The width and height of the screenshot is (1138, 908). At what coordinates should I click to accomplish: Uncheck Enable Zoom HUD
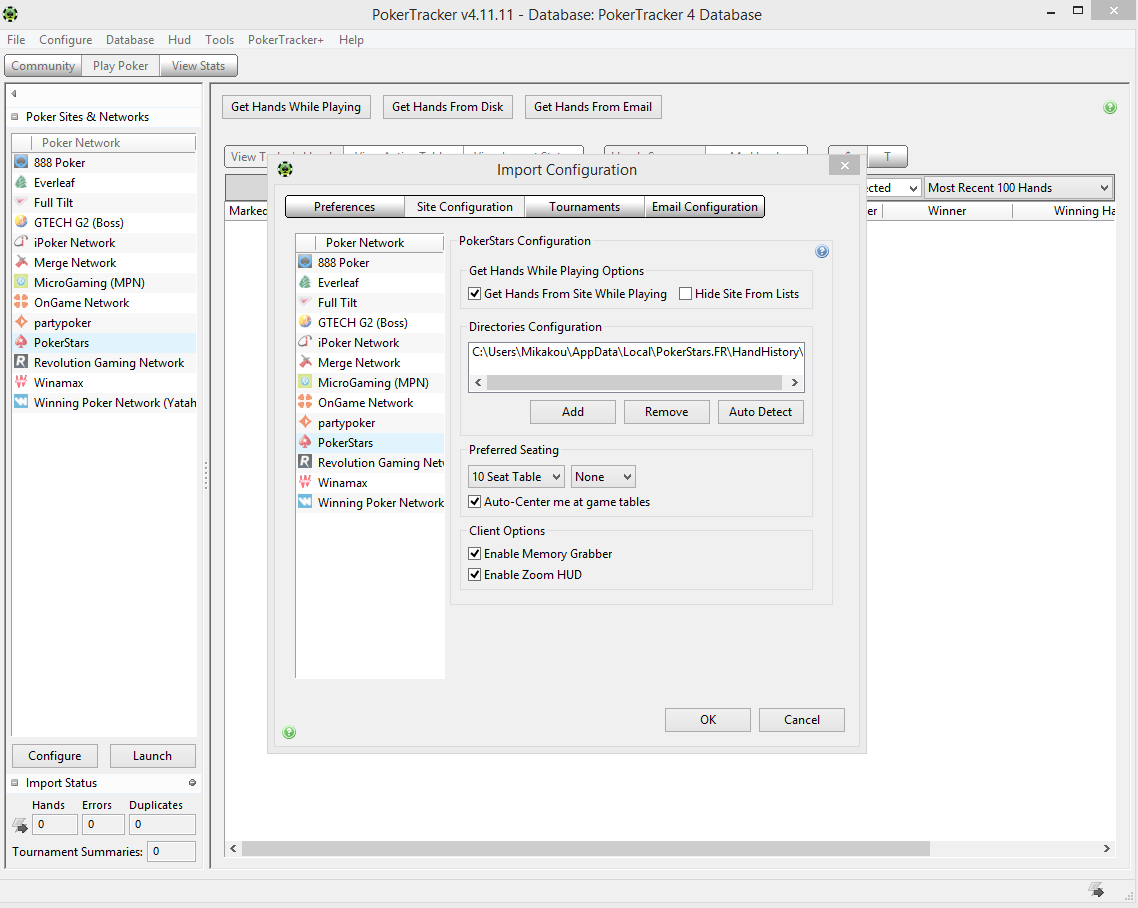point(475,575)
